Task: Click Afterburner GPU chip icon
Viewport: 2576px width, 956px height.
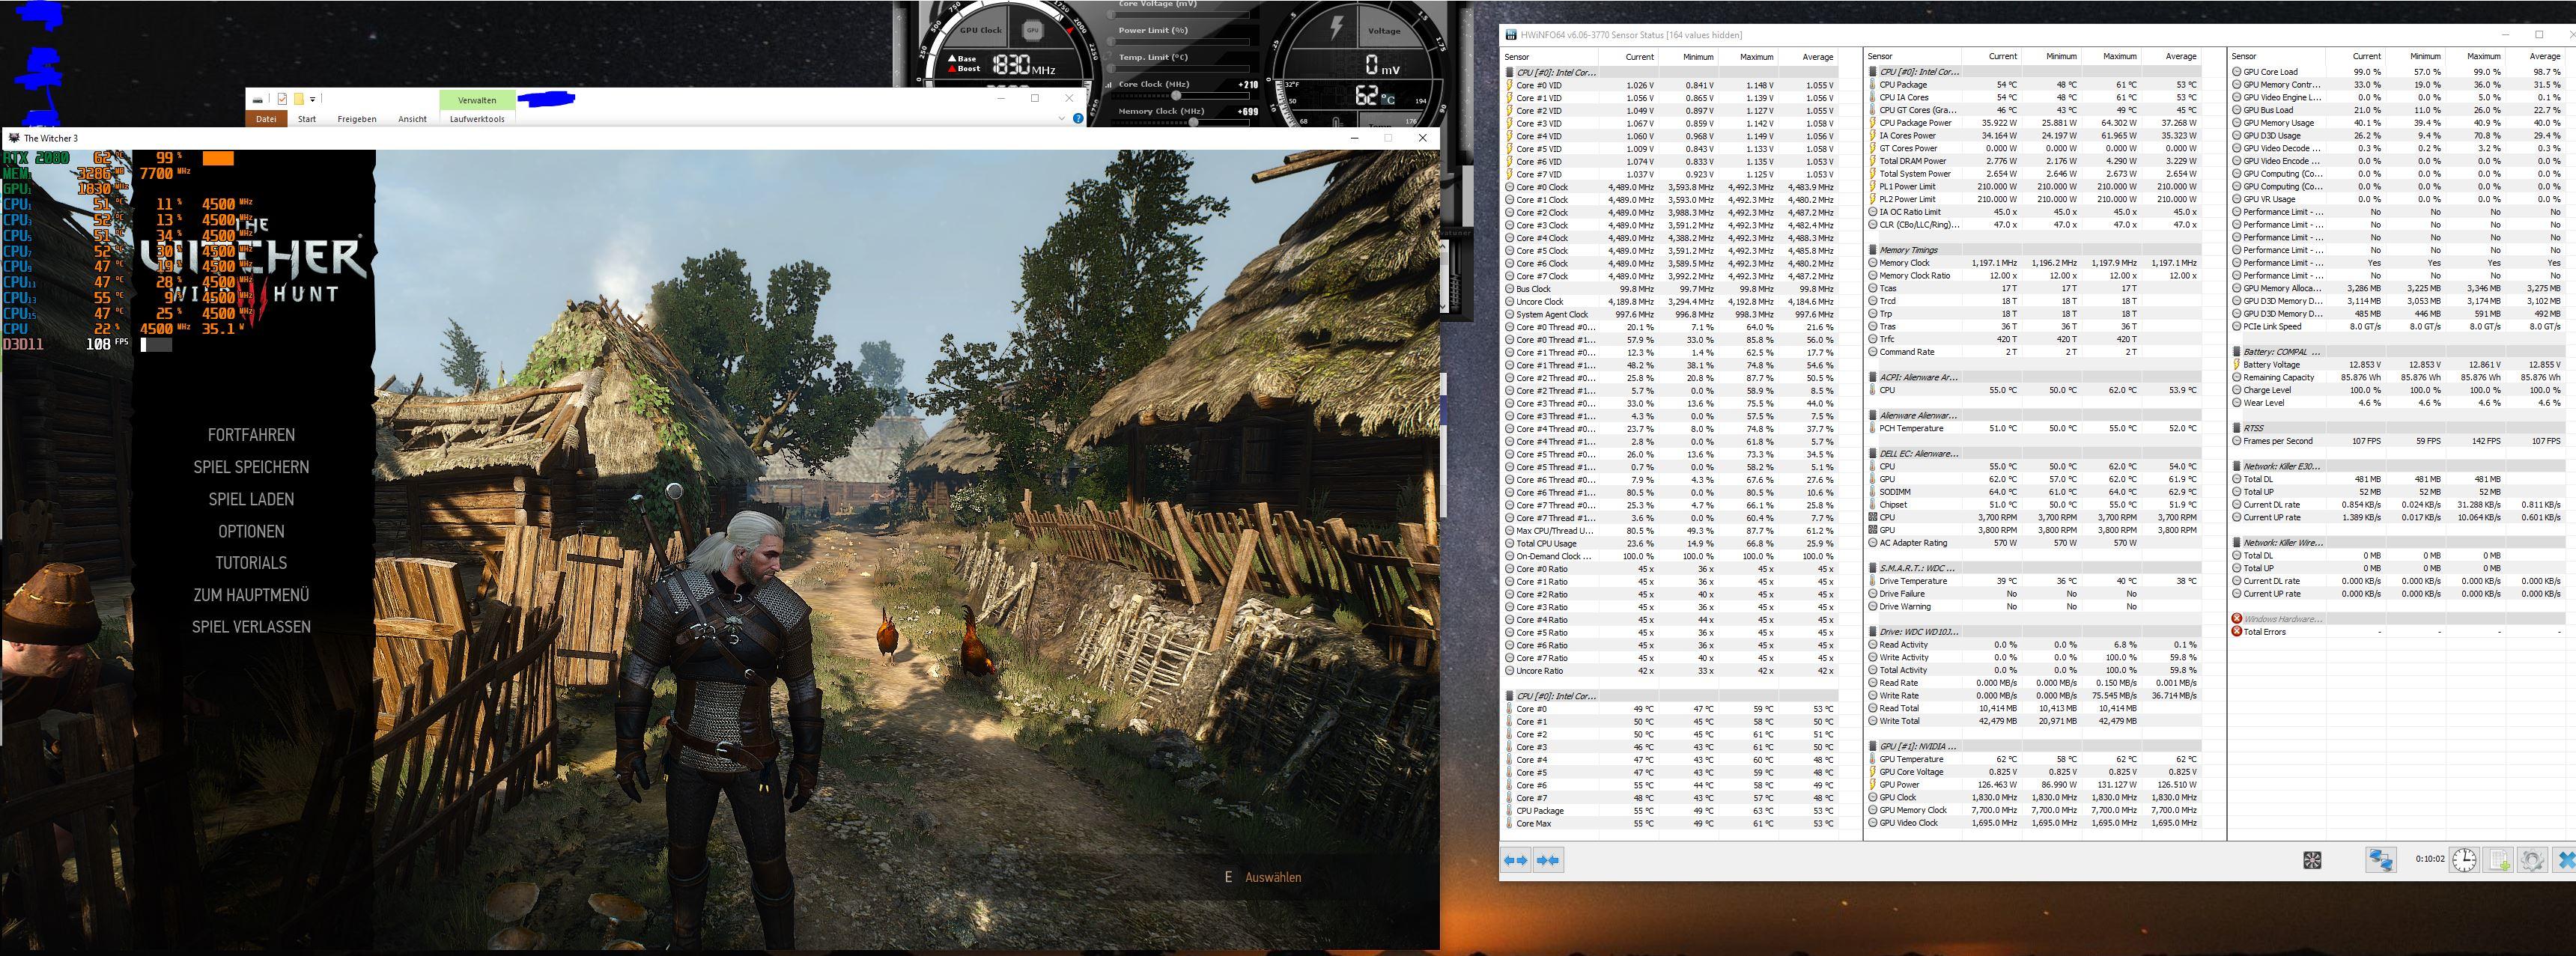Action: pos(1032,31)
